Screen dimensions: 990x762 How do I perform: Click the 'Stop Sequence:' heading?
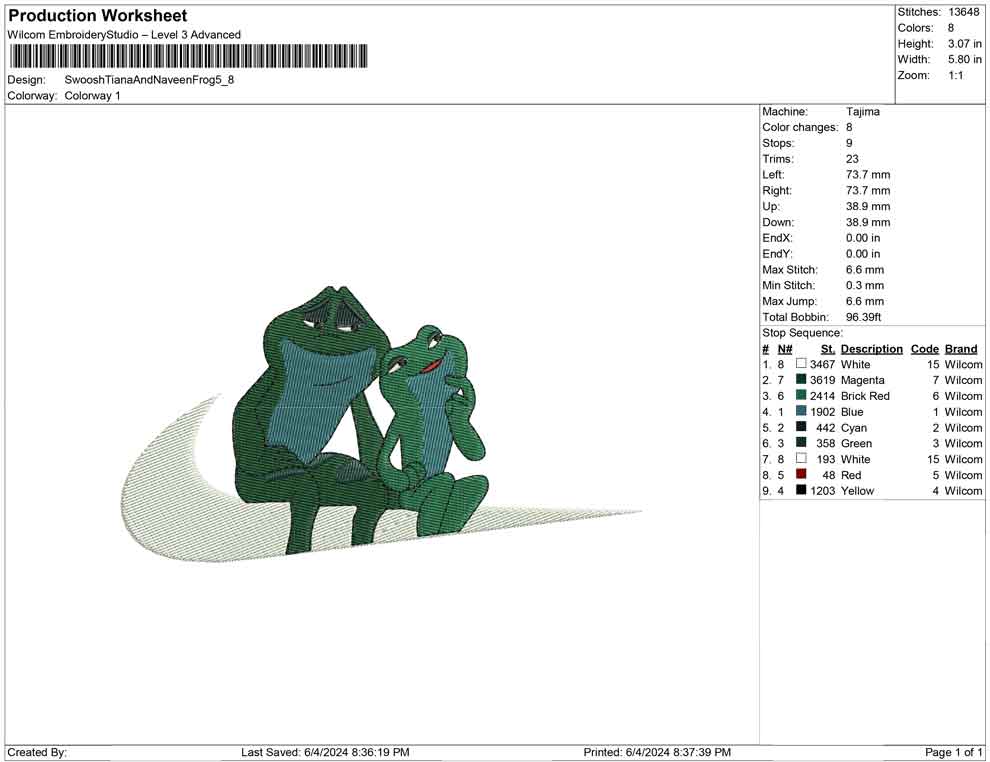[802, 333]
